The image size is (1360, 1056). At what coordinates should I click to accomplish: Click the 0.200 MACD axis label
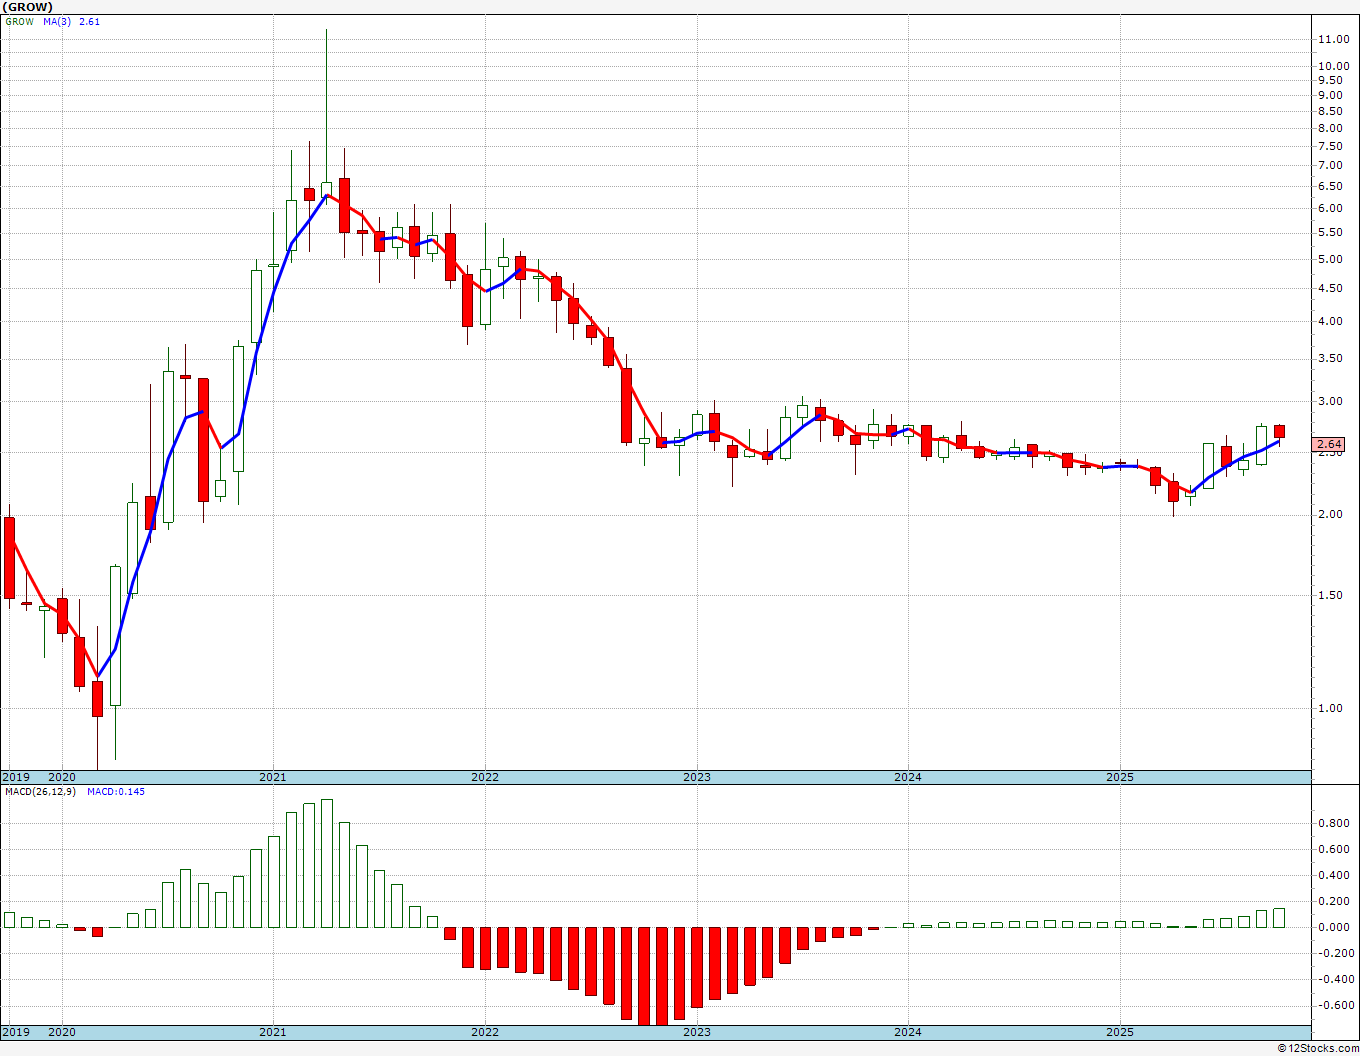pyautogui.click(x=1332, y=902)
